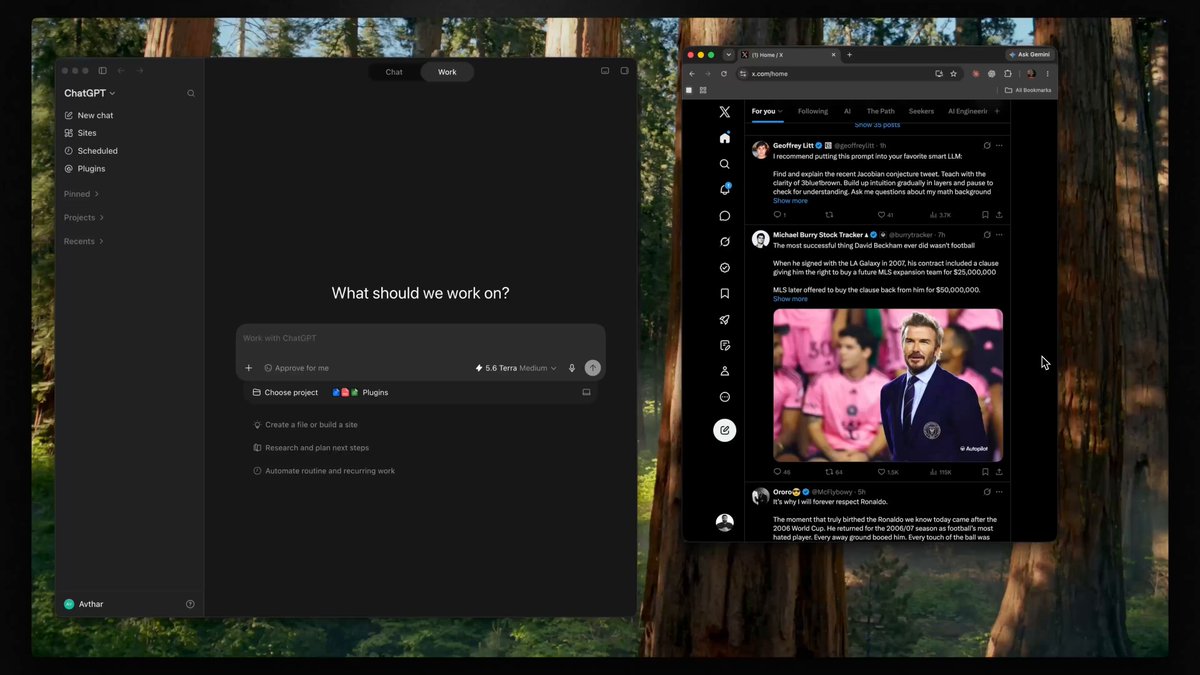Expand the Recents section
Viewport: 1200px width, 675px height.
[x=82, y=241]
